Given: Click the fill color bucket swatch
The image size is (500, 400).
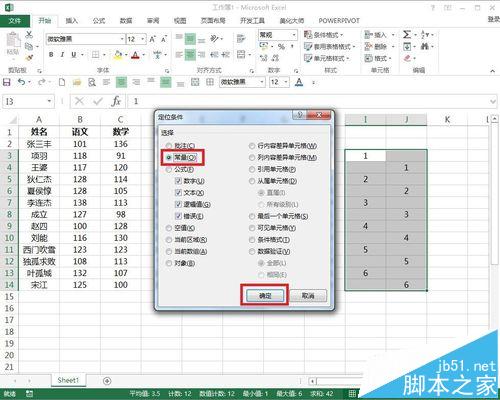Looking at the screenshot, I should (x=118, y=55).
